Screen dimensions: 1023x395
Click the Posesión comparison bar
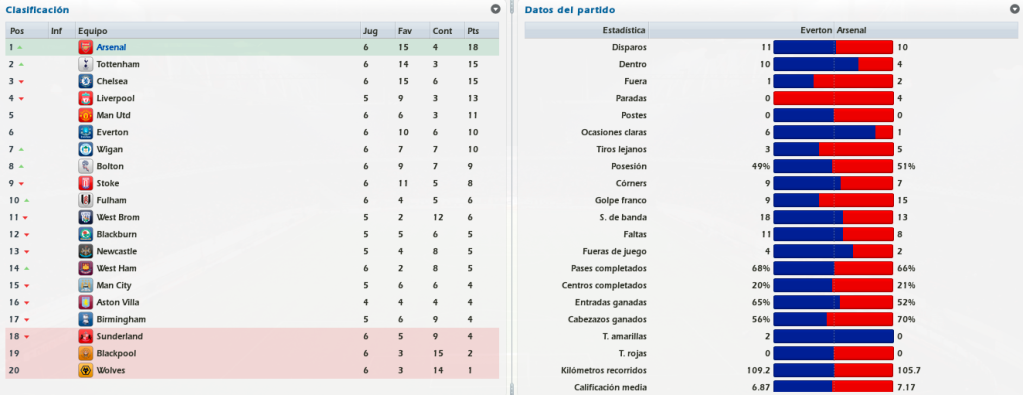(x=833, y=166)
